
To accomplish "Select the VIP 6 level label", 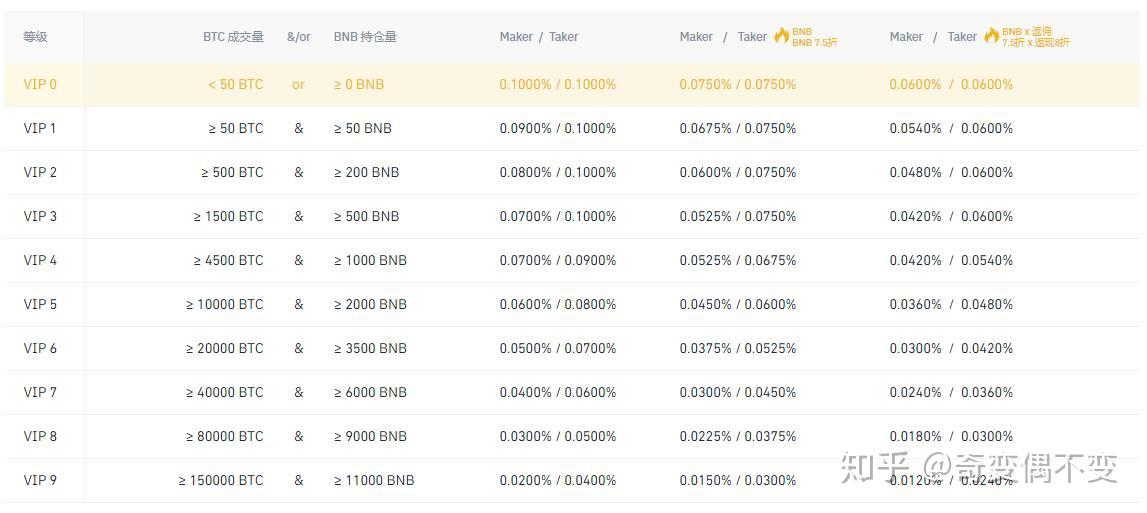I will [x=40, y=348].
